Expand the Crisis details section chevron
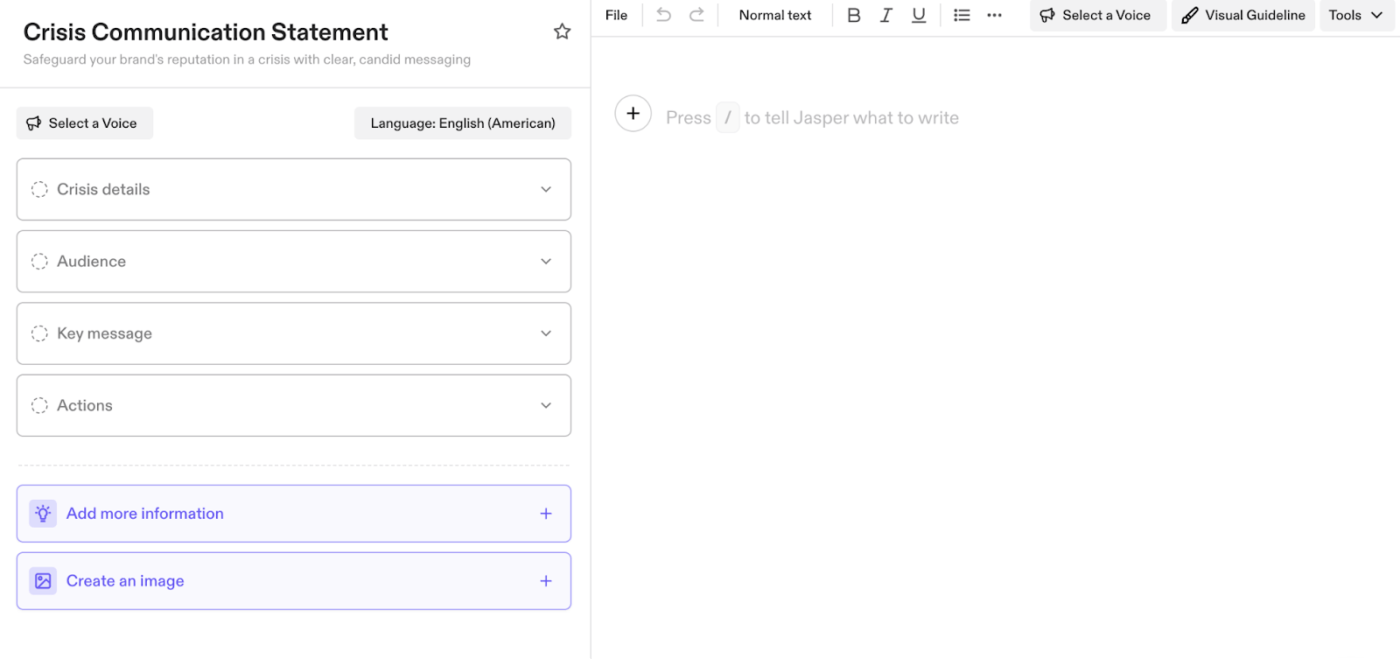The width and height of the screenshot is (1400, 659). click(546, 189)
